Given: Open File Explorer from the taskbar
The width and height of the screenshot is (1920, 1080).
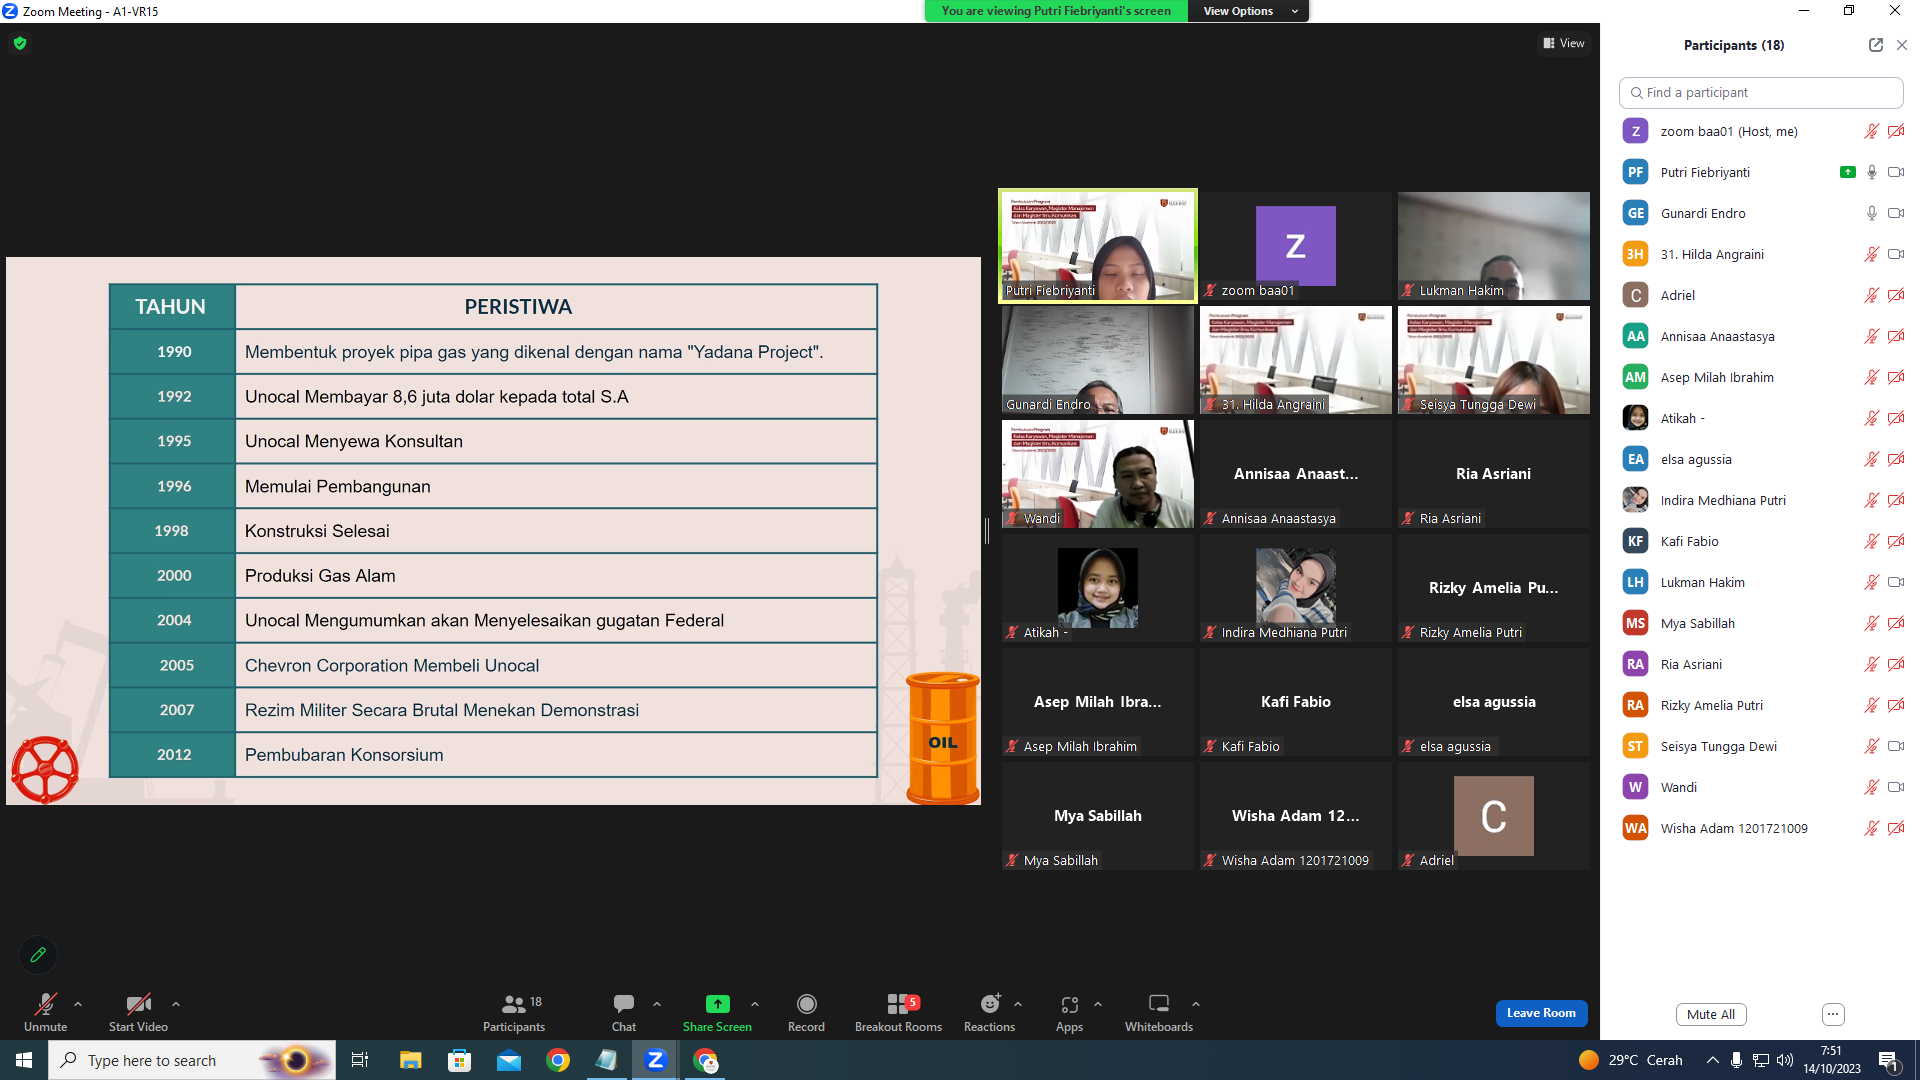Looking at the screenshot, I should click(x=410, y=1060).
